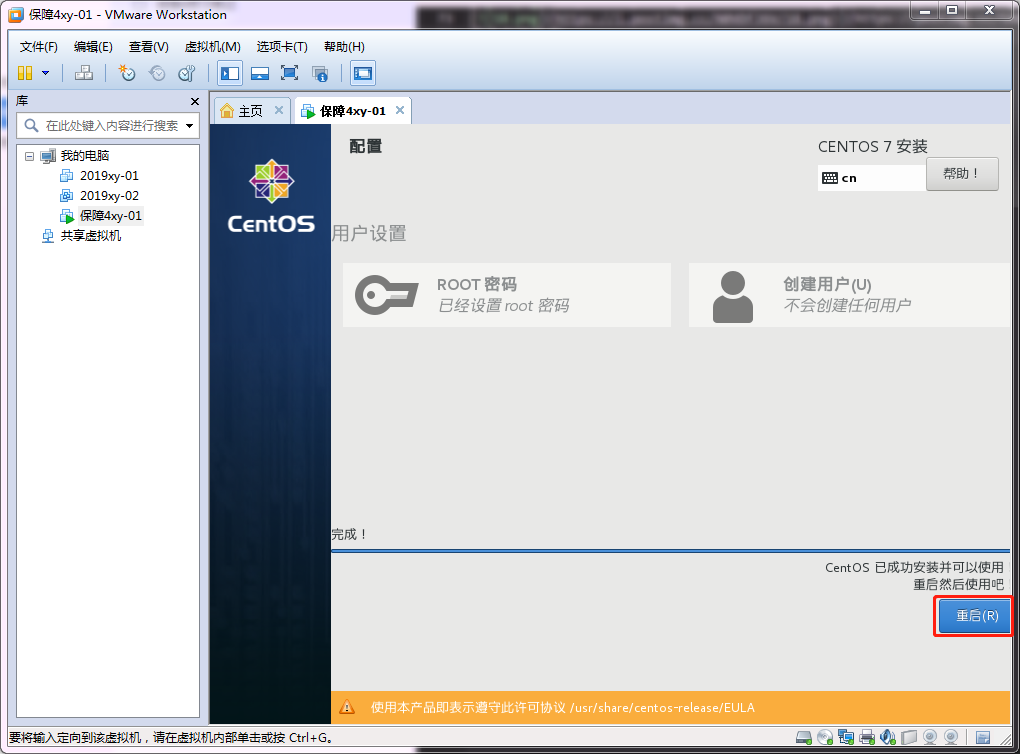The image size is (1020, 754).
Task: Open the power options dropdown arrow beside pause
Action: pos(46,73)
